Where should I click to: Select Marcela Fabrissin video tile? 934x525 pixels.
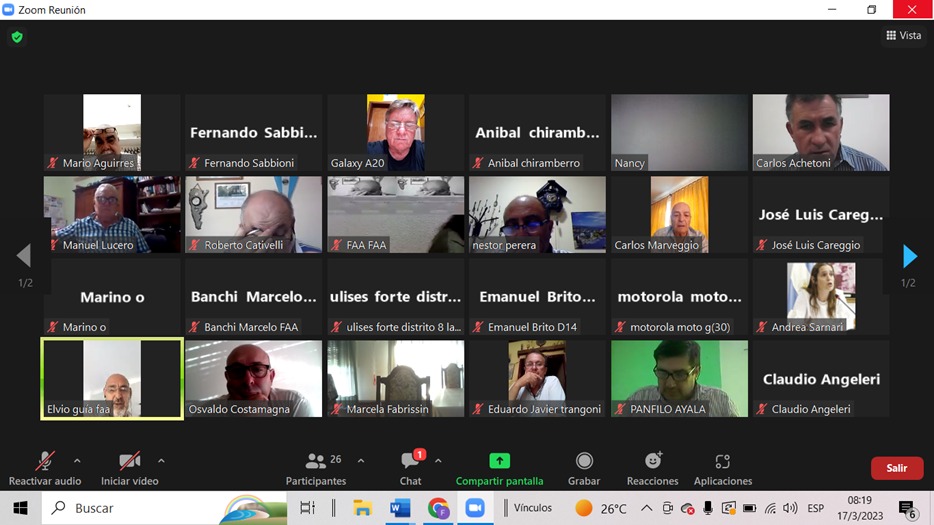396,379
